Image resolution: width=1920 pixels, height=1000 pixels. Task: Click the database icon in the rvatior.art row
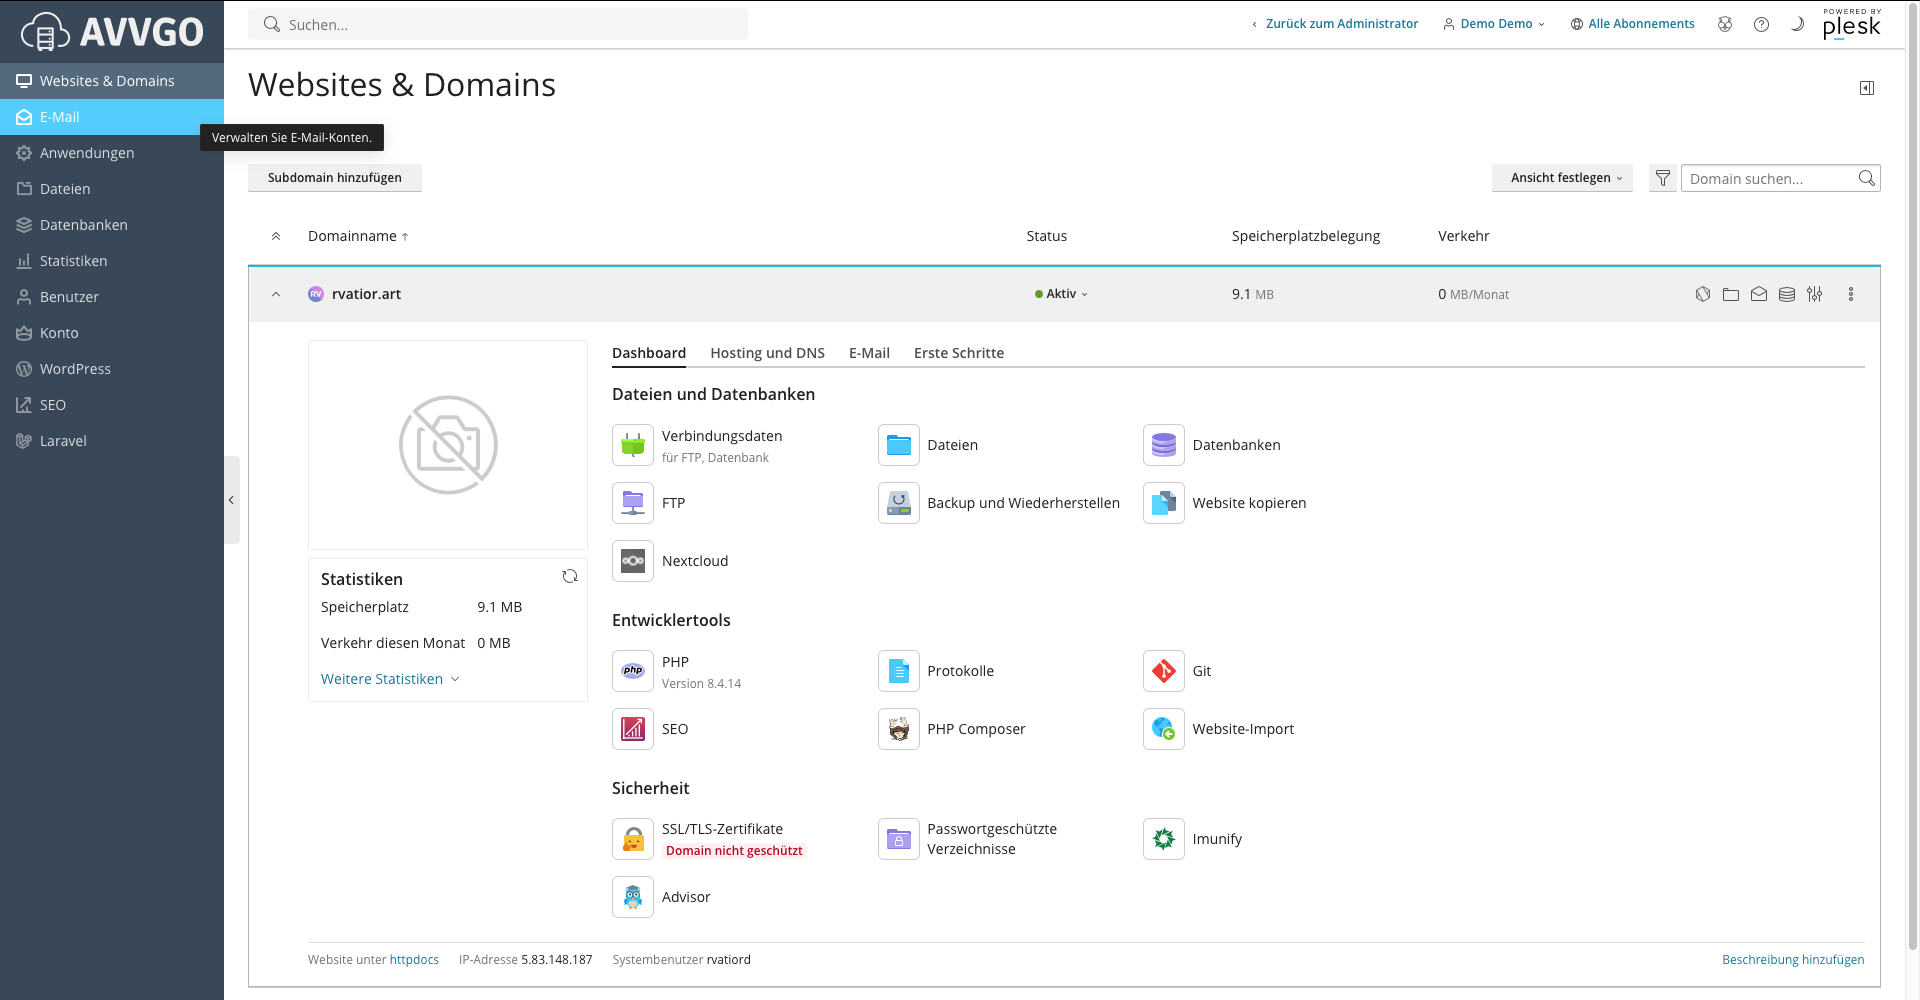[x=1787, y=294]
